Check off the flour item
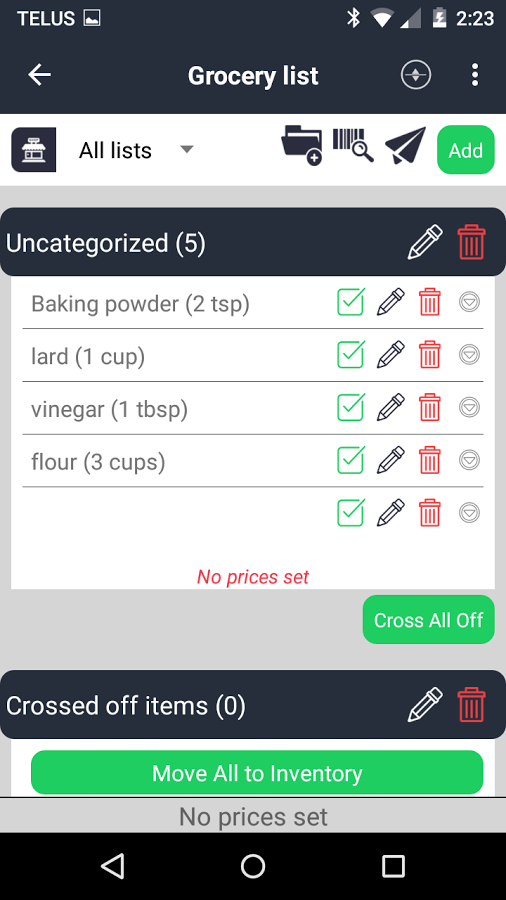The image size is (506, 900). pos(351,460)
